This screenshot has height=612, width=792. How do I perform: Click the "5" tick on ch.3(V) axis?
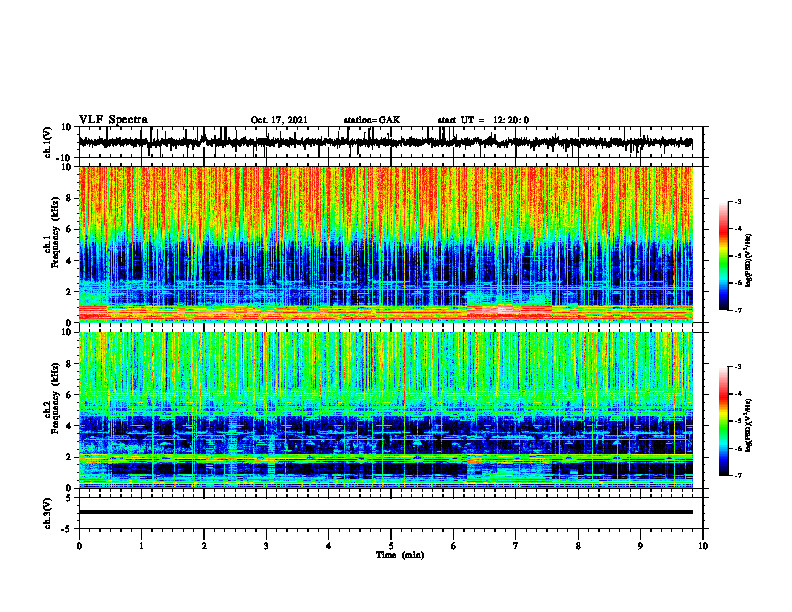coord(69,497)
